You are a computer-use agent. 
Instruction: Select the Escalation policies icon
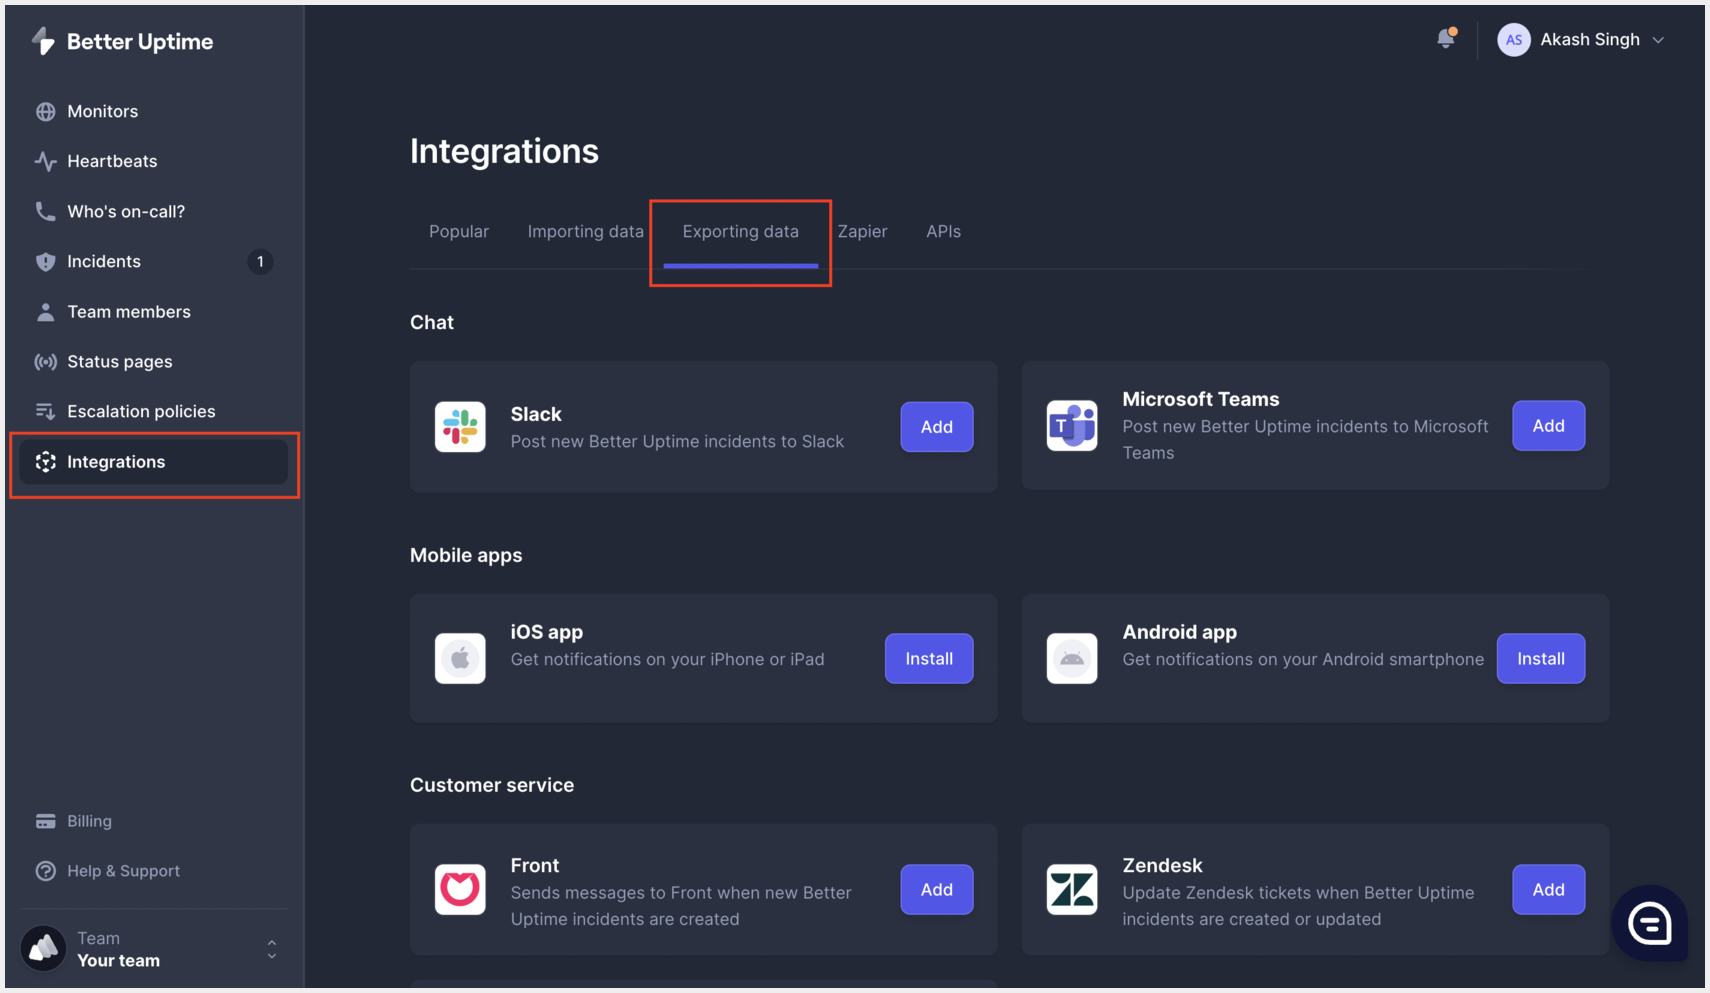click(x=46, y=411)
